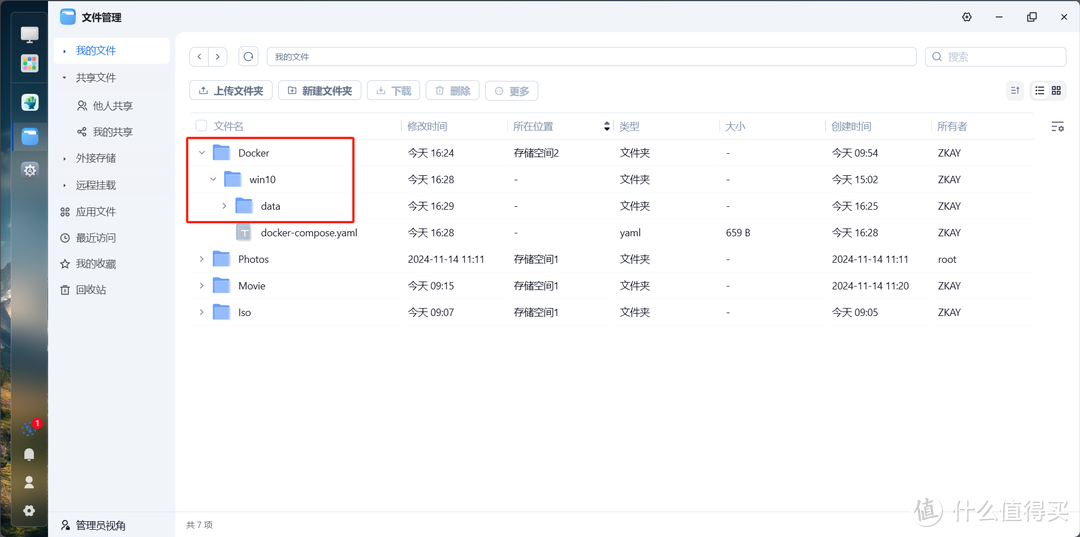The height and width of the screenshot is (537, 1080).
Task: Go back with the left arrow button
Action: click(199, 56)
